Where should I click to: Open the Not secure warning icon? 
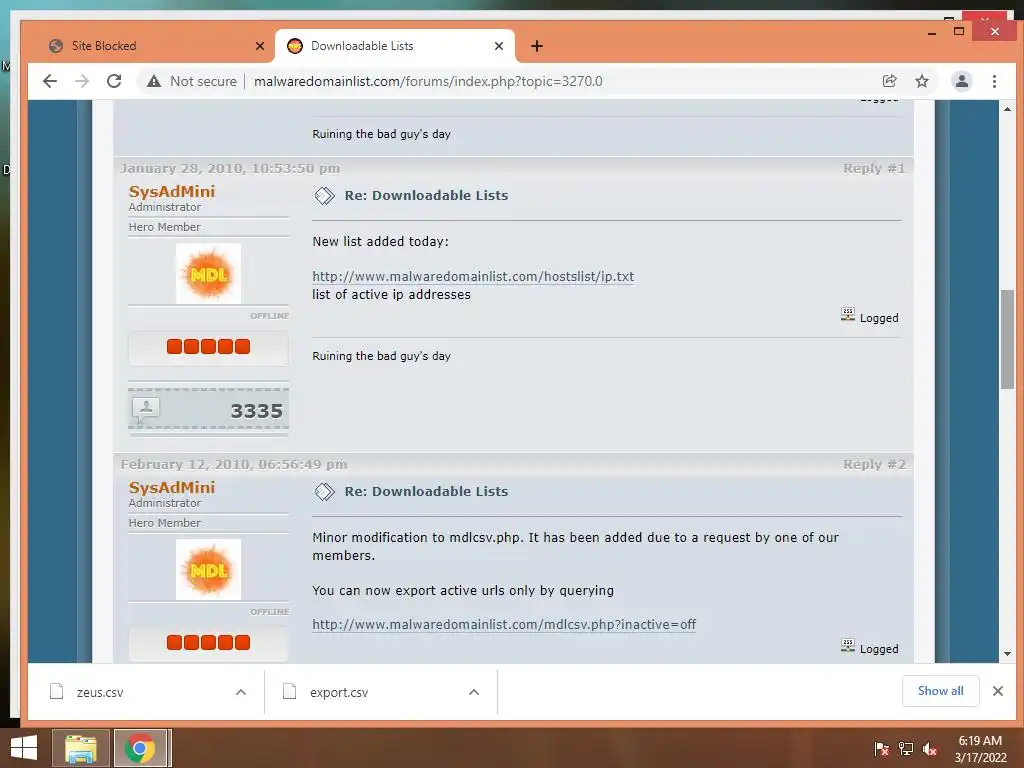tap(153, 81)
